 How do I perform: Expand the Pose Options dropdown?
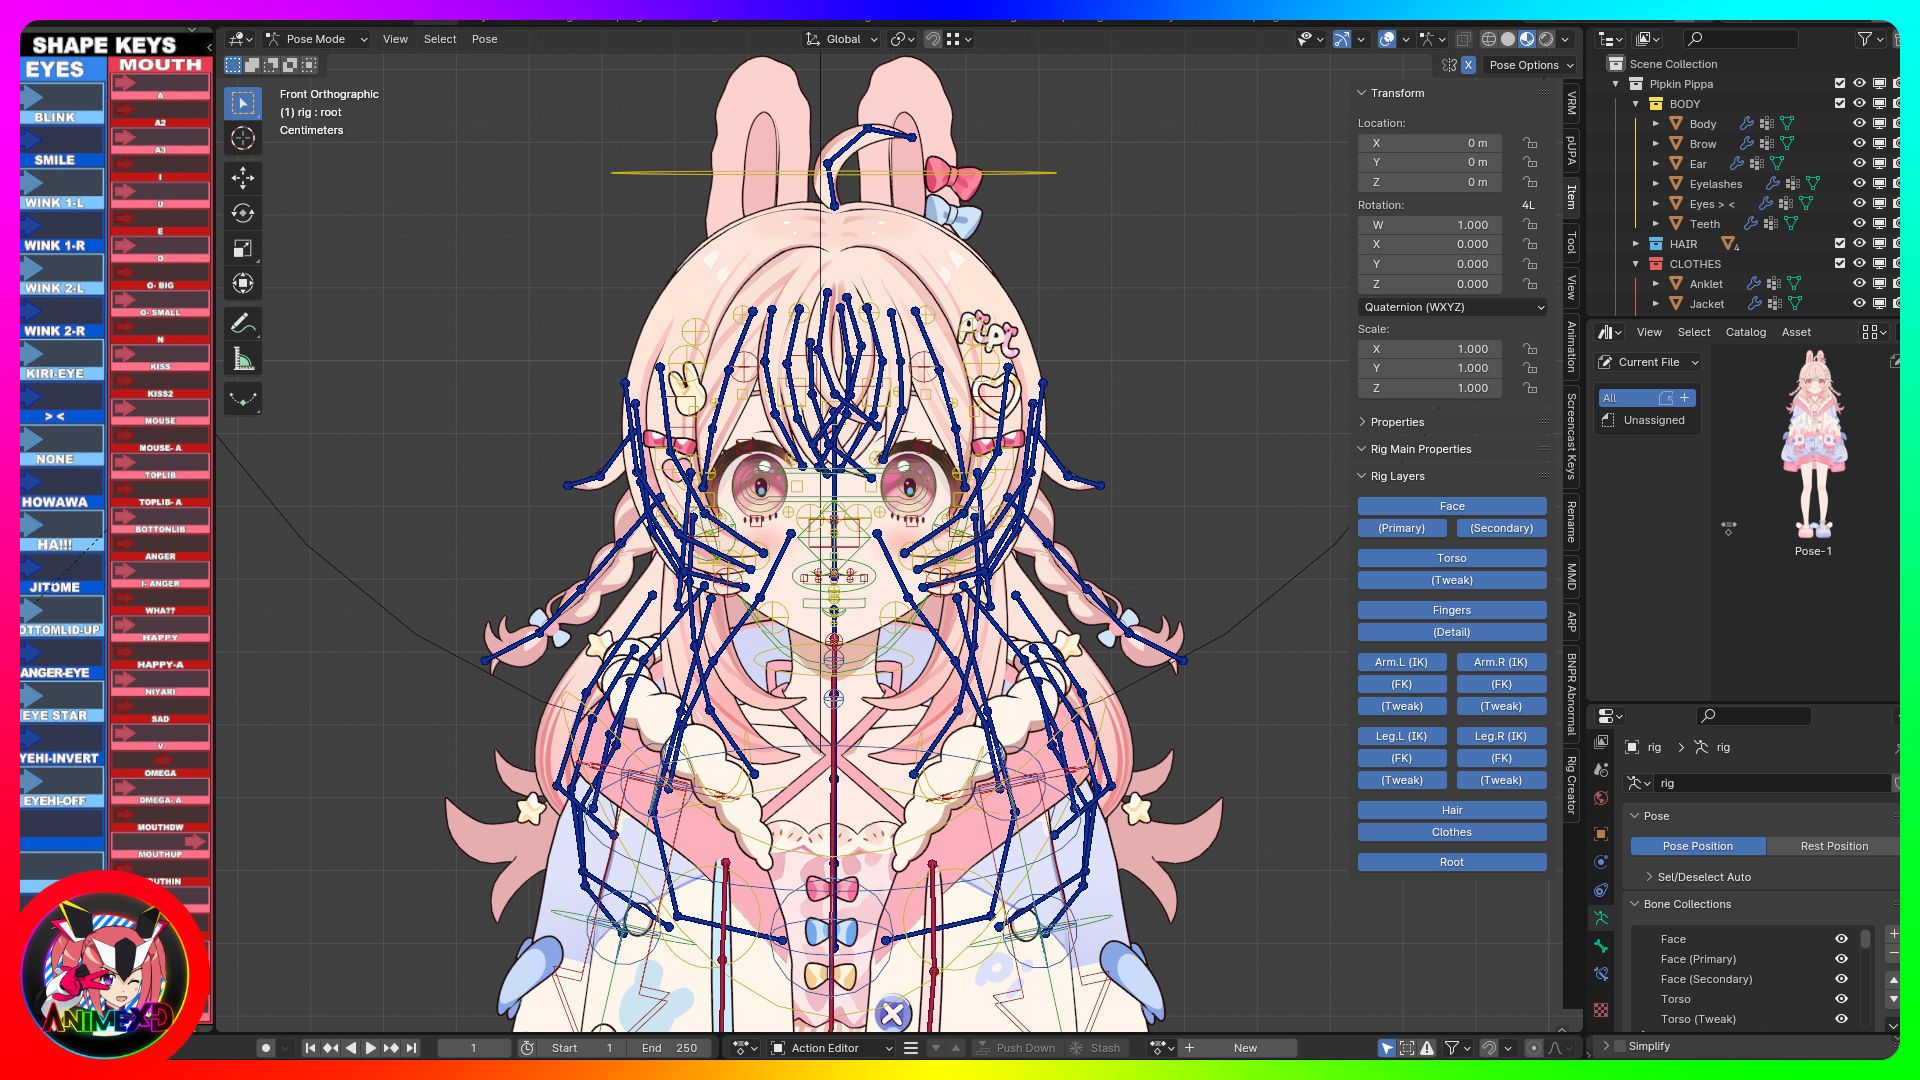tap(1530, 65)
